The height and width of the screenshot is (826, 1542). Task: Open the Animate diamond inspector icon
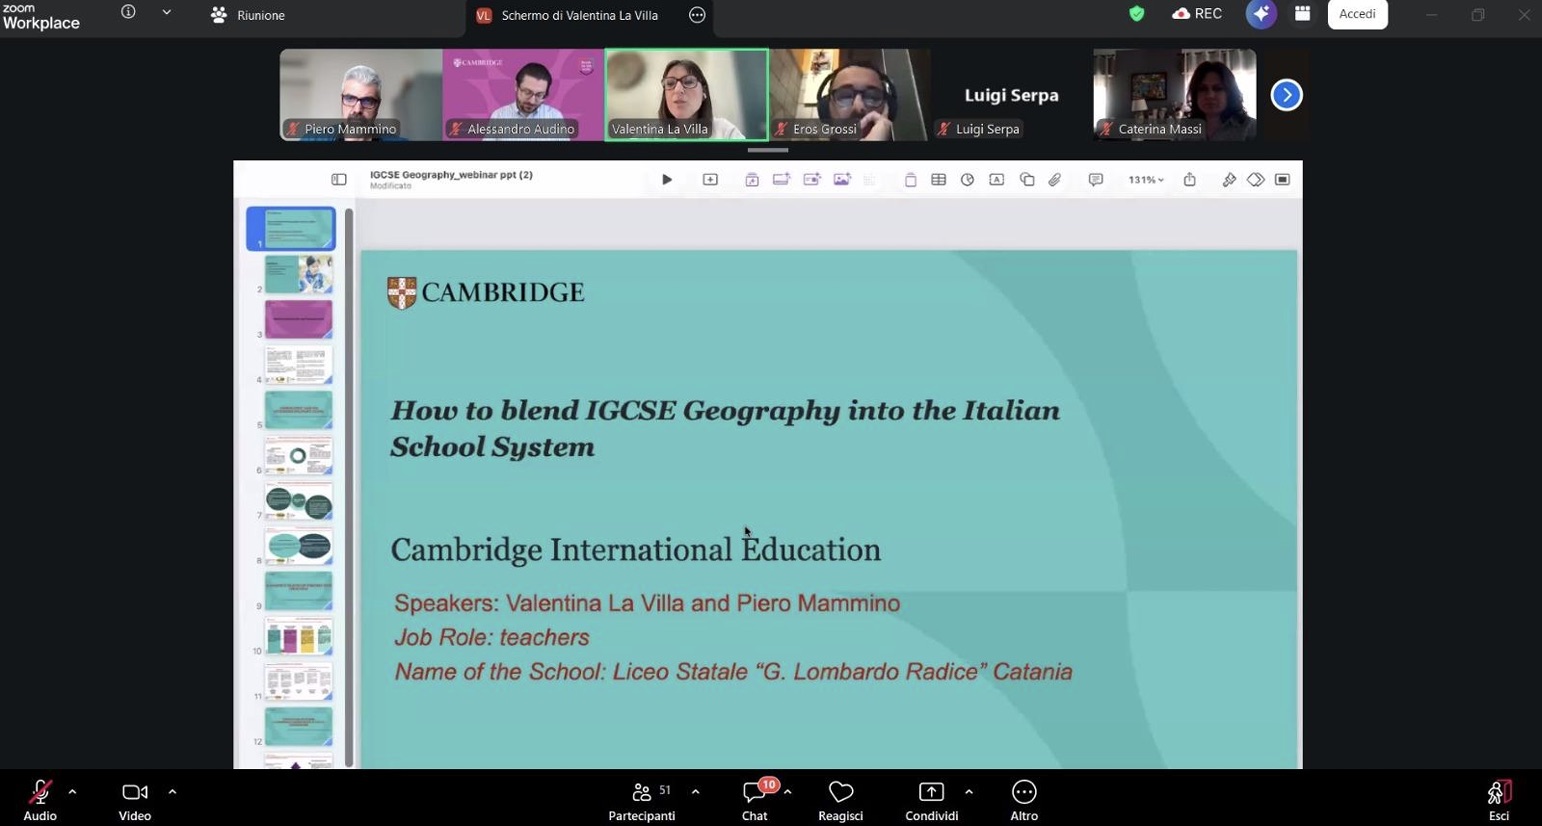tap(1255, 180)
